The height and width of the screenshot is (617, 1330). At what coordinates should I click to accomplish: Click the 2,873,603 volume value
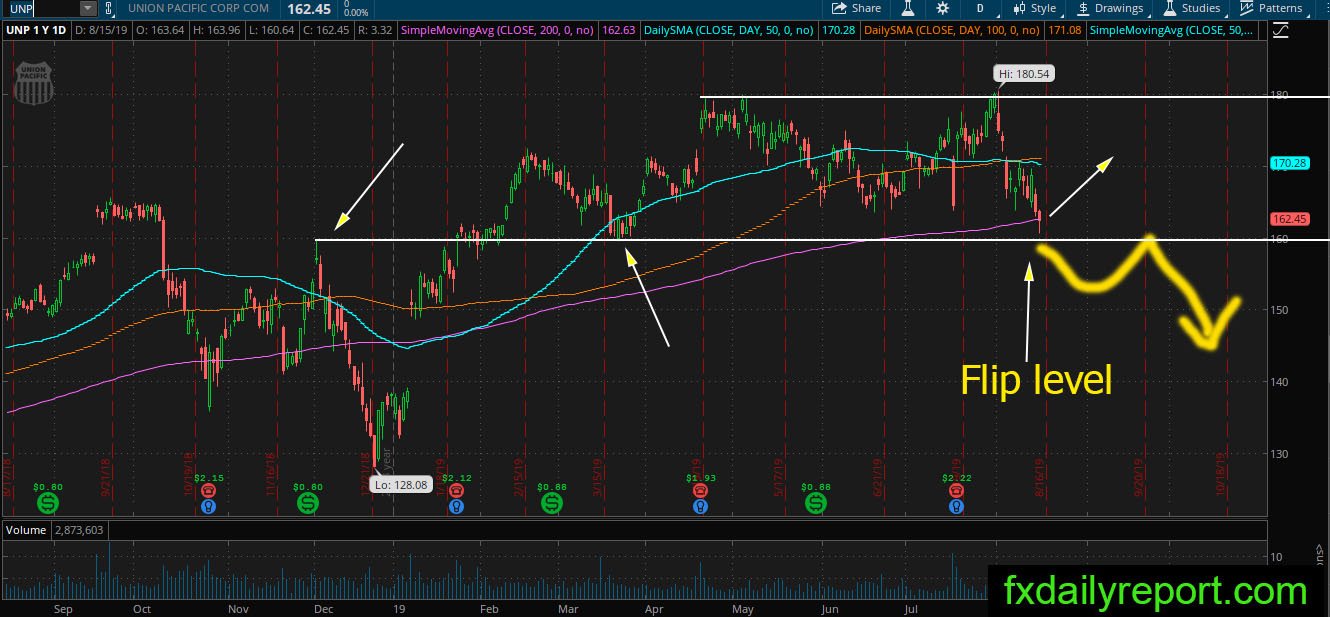[79, 530]
